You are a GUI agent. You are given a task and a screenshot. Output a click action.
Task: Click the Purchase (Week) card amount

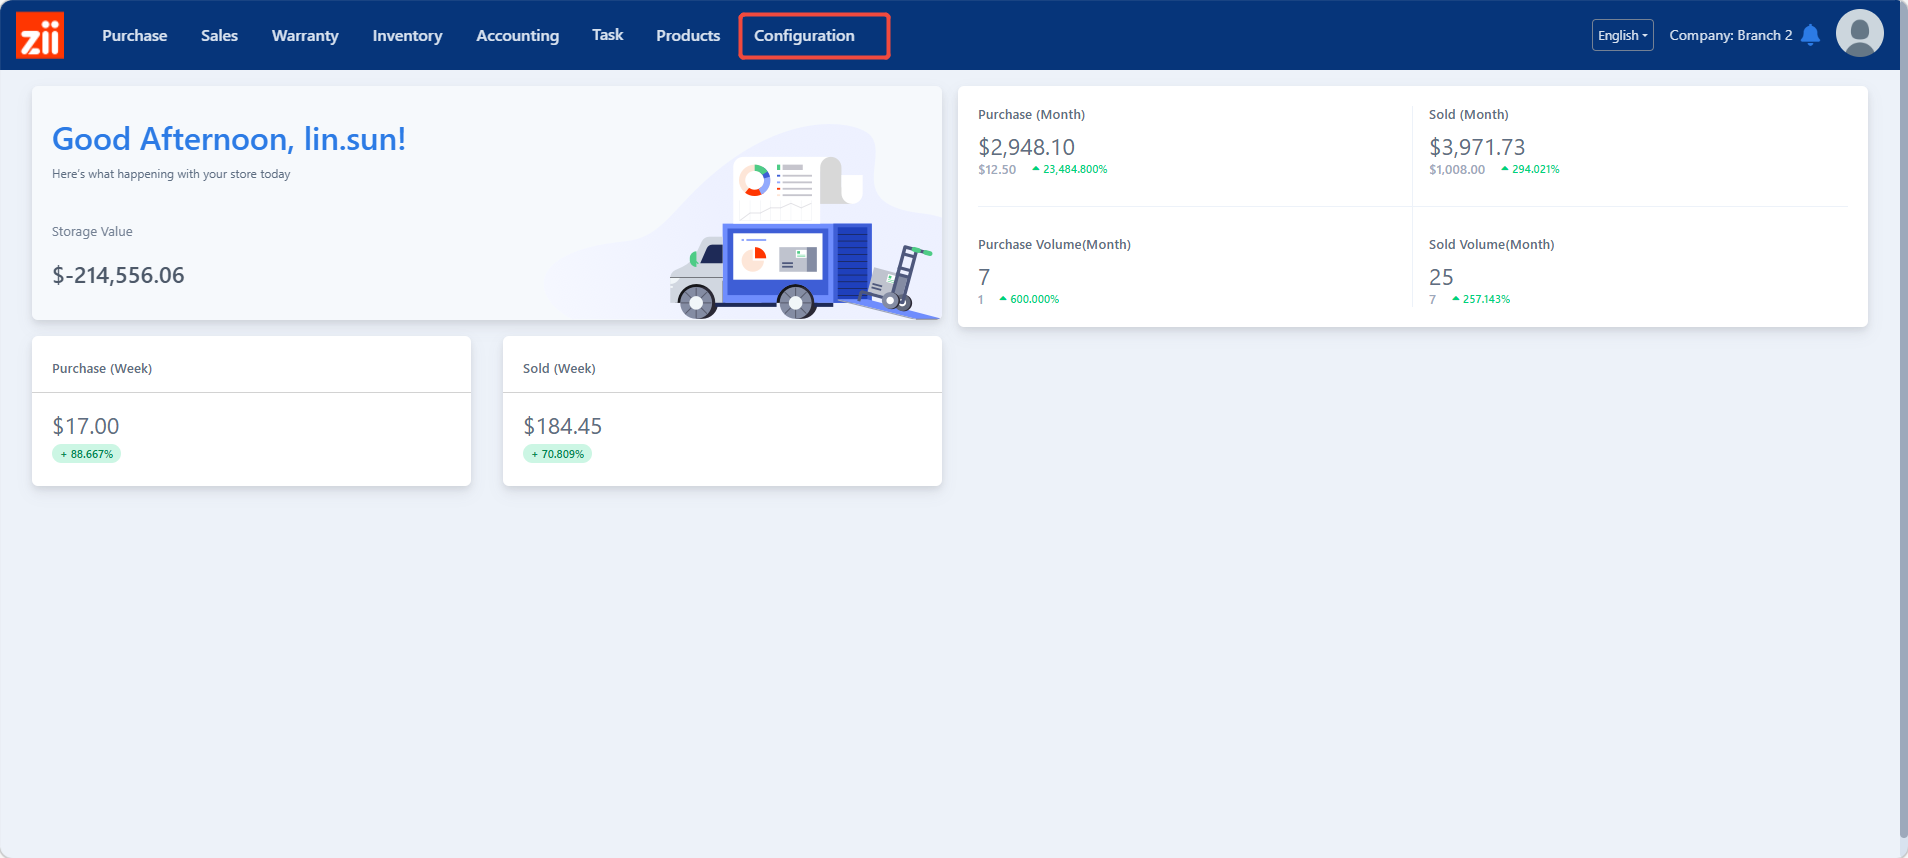(86, 426)
